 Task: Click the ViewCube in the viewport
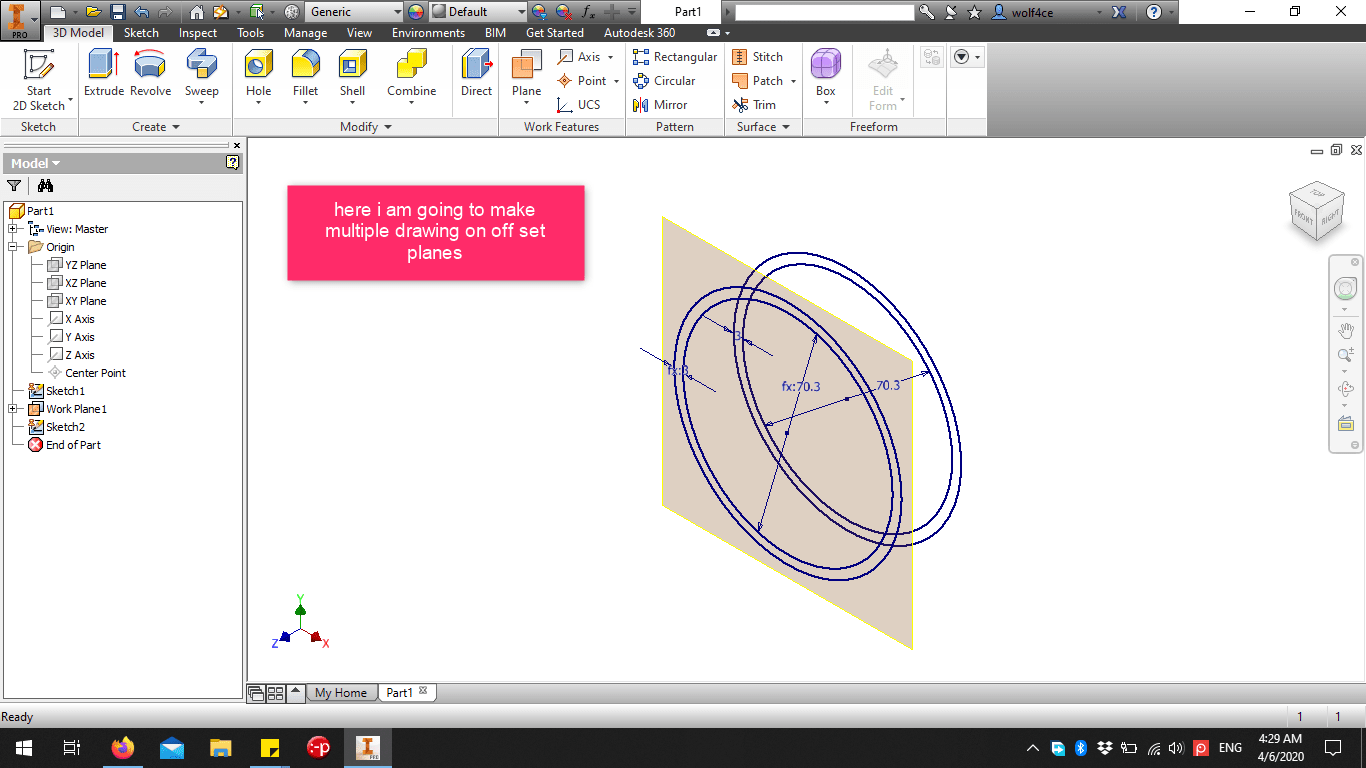(x=1317, y=210)
